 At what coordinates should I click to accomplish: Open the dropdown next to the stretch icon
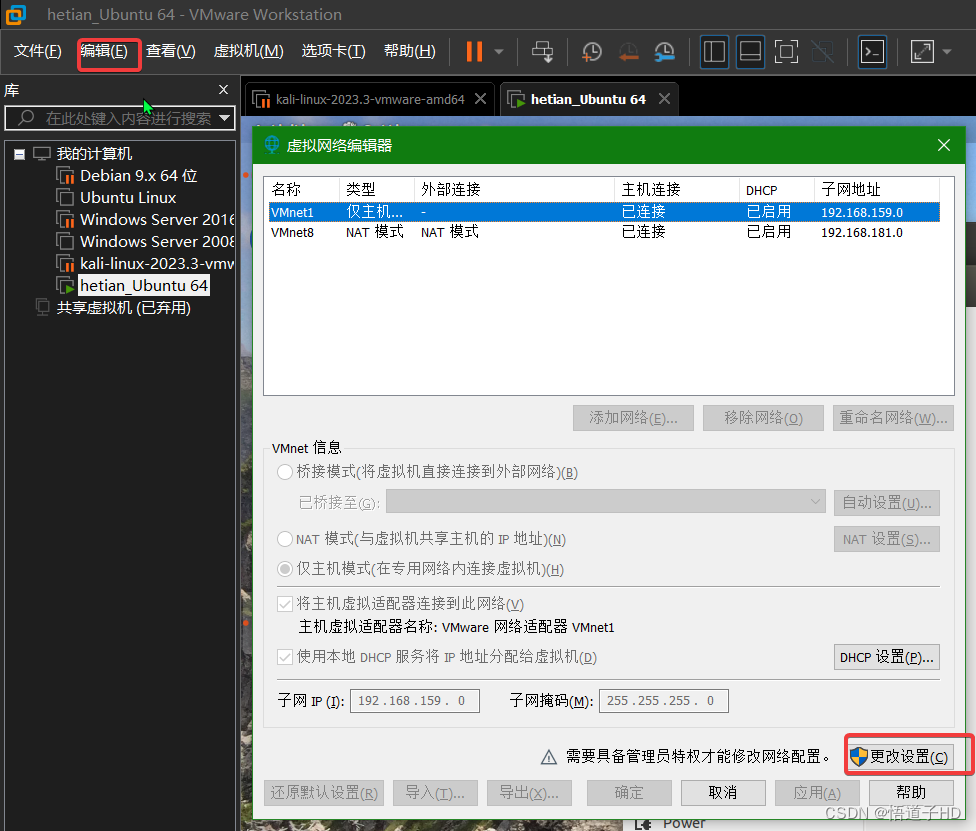tap(947, 52)
